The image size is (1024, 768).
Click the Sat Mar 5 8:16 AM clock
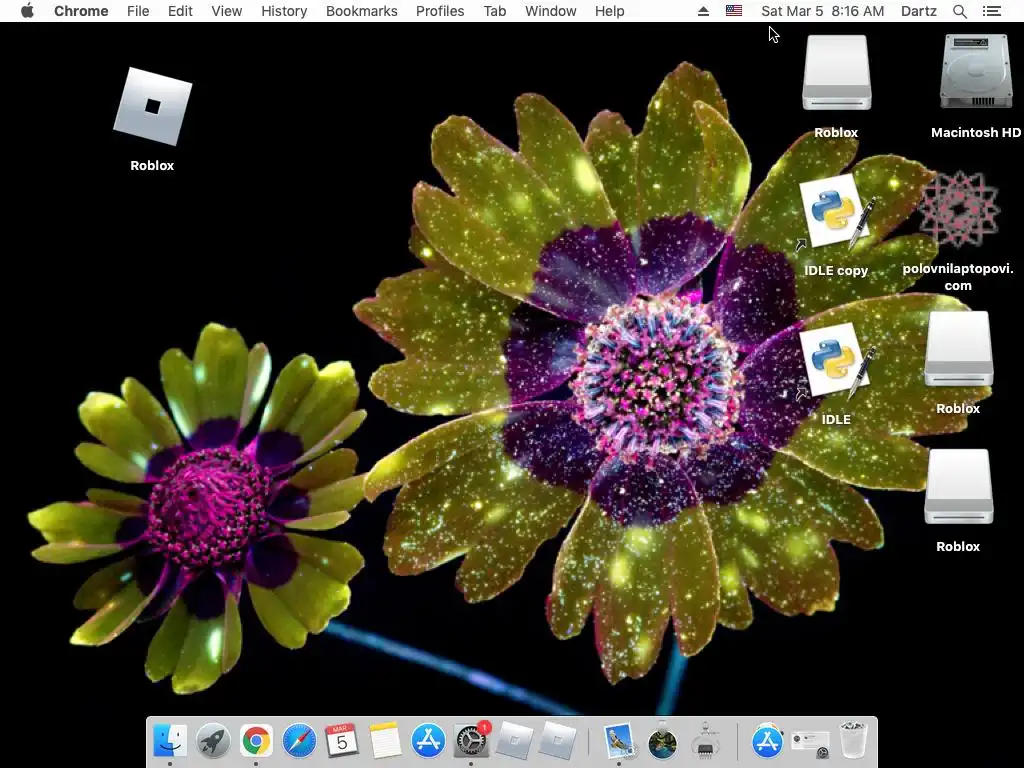tap(822, 11)
